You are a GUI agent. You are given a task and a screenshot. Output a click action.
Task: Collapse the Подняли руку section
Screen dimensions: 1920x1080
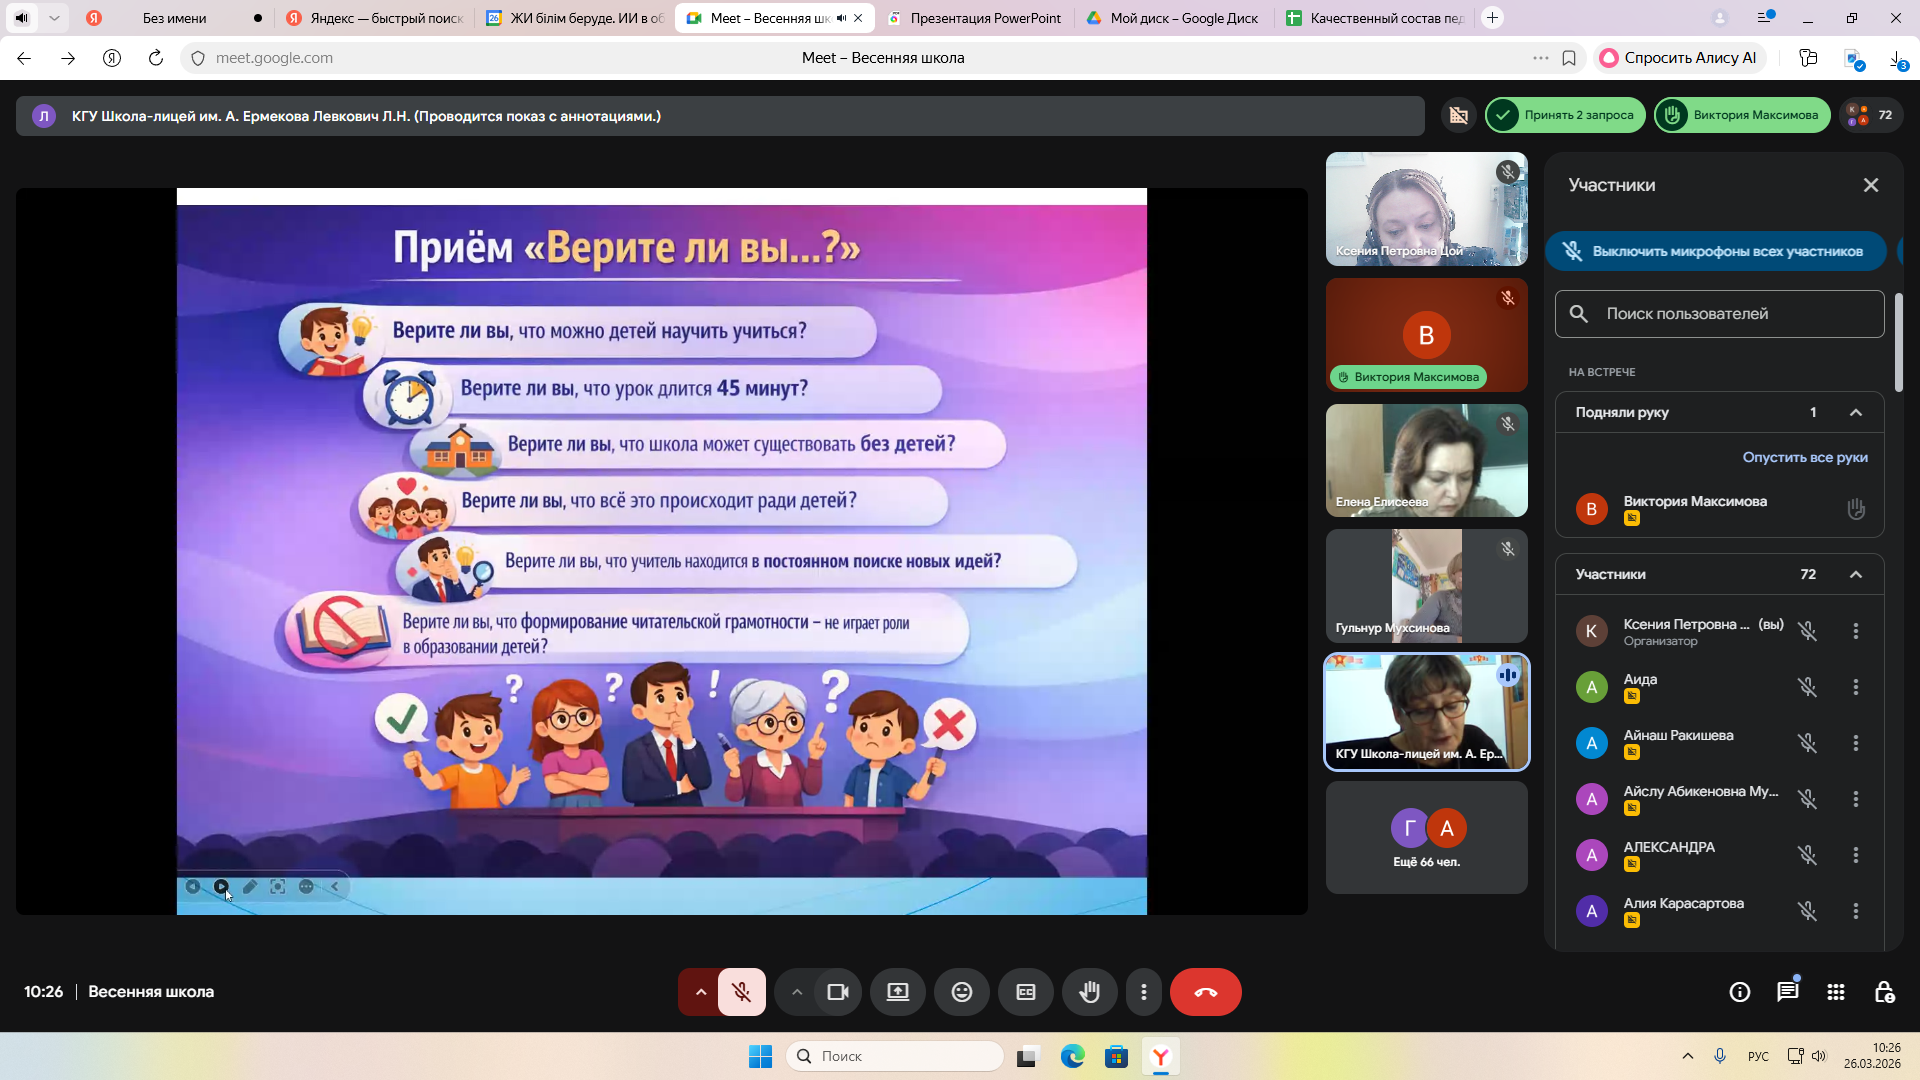(x=1856, y=412)
